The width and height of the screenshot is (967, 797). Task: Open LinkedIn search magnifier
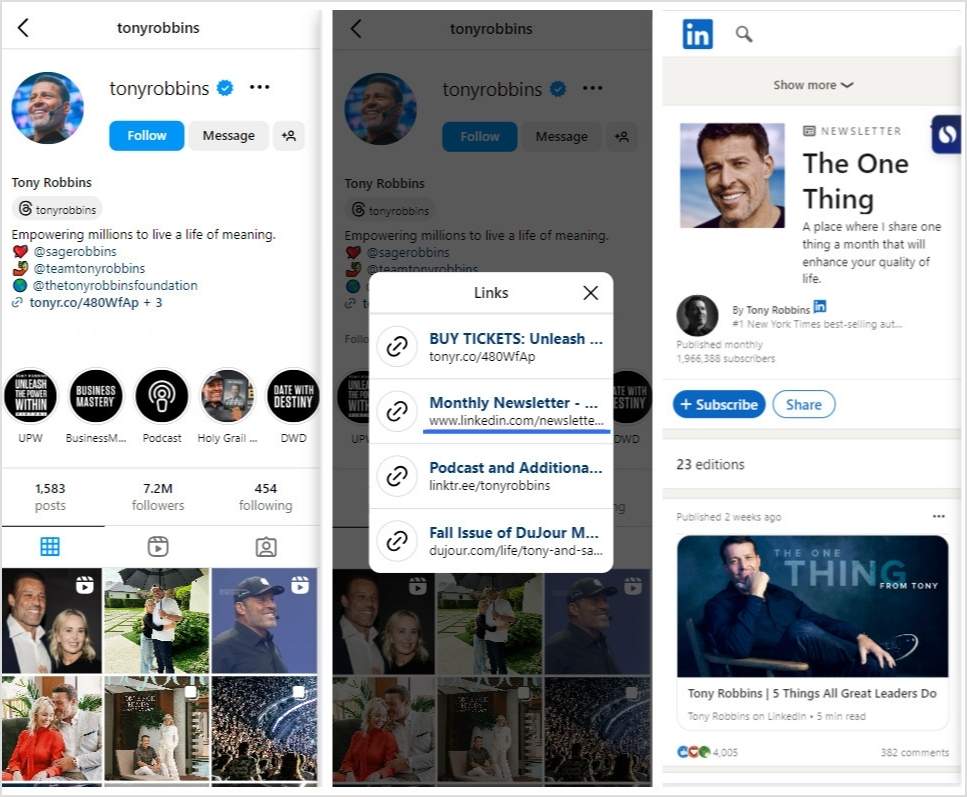744,34
